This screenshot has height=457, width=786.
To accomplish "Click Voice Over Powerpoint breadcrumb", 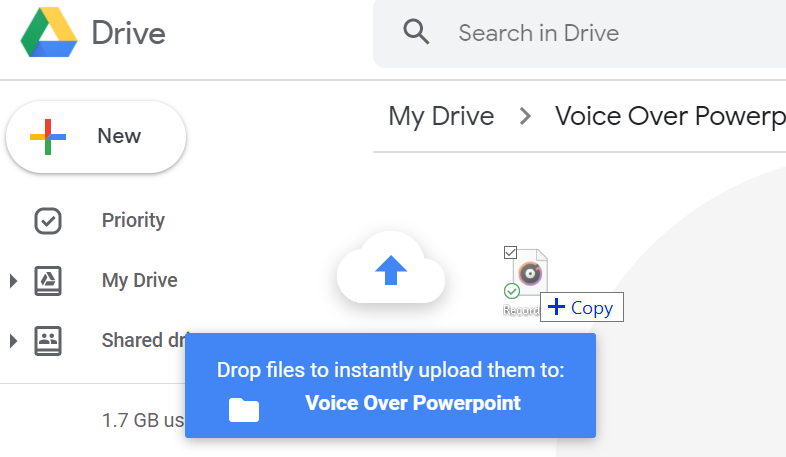I will [x=670, y=116].
